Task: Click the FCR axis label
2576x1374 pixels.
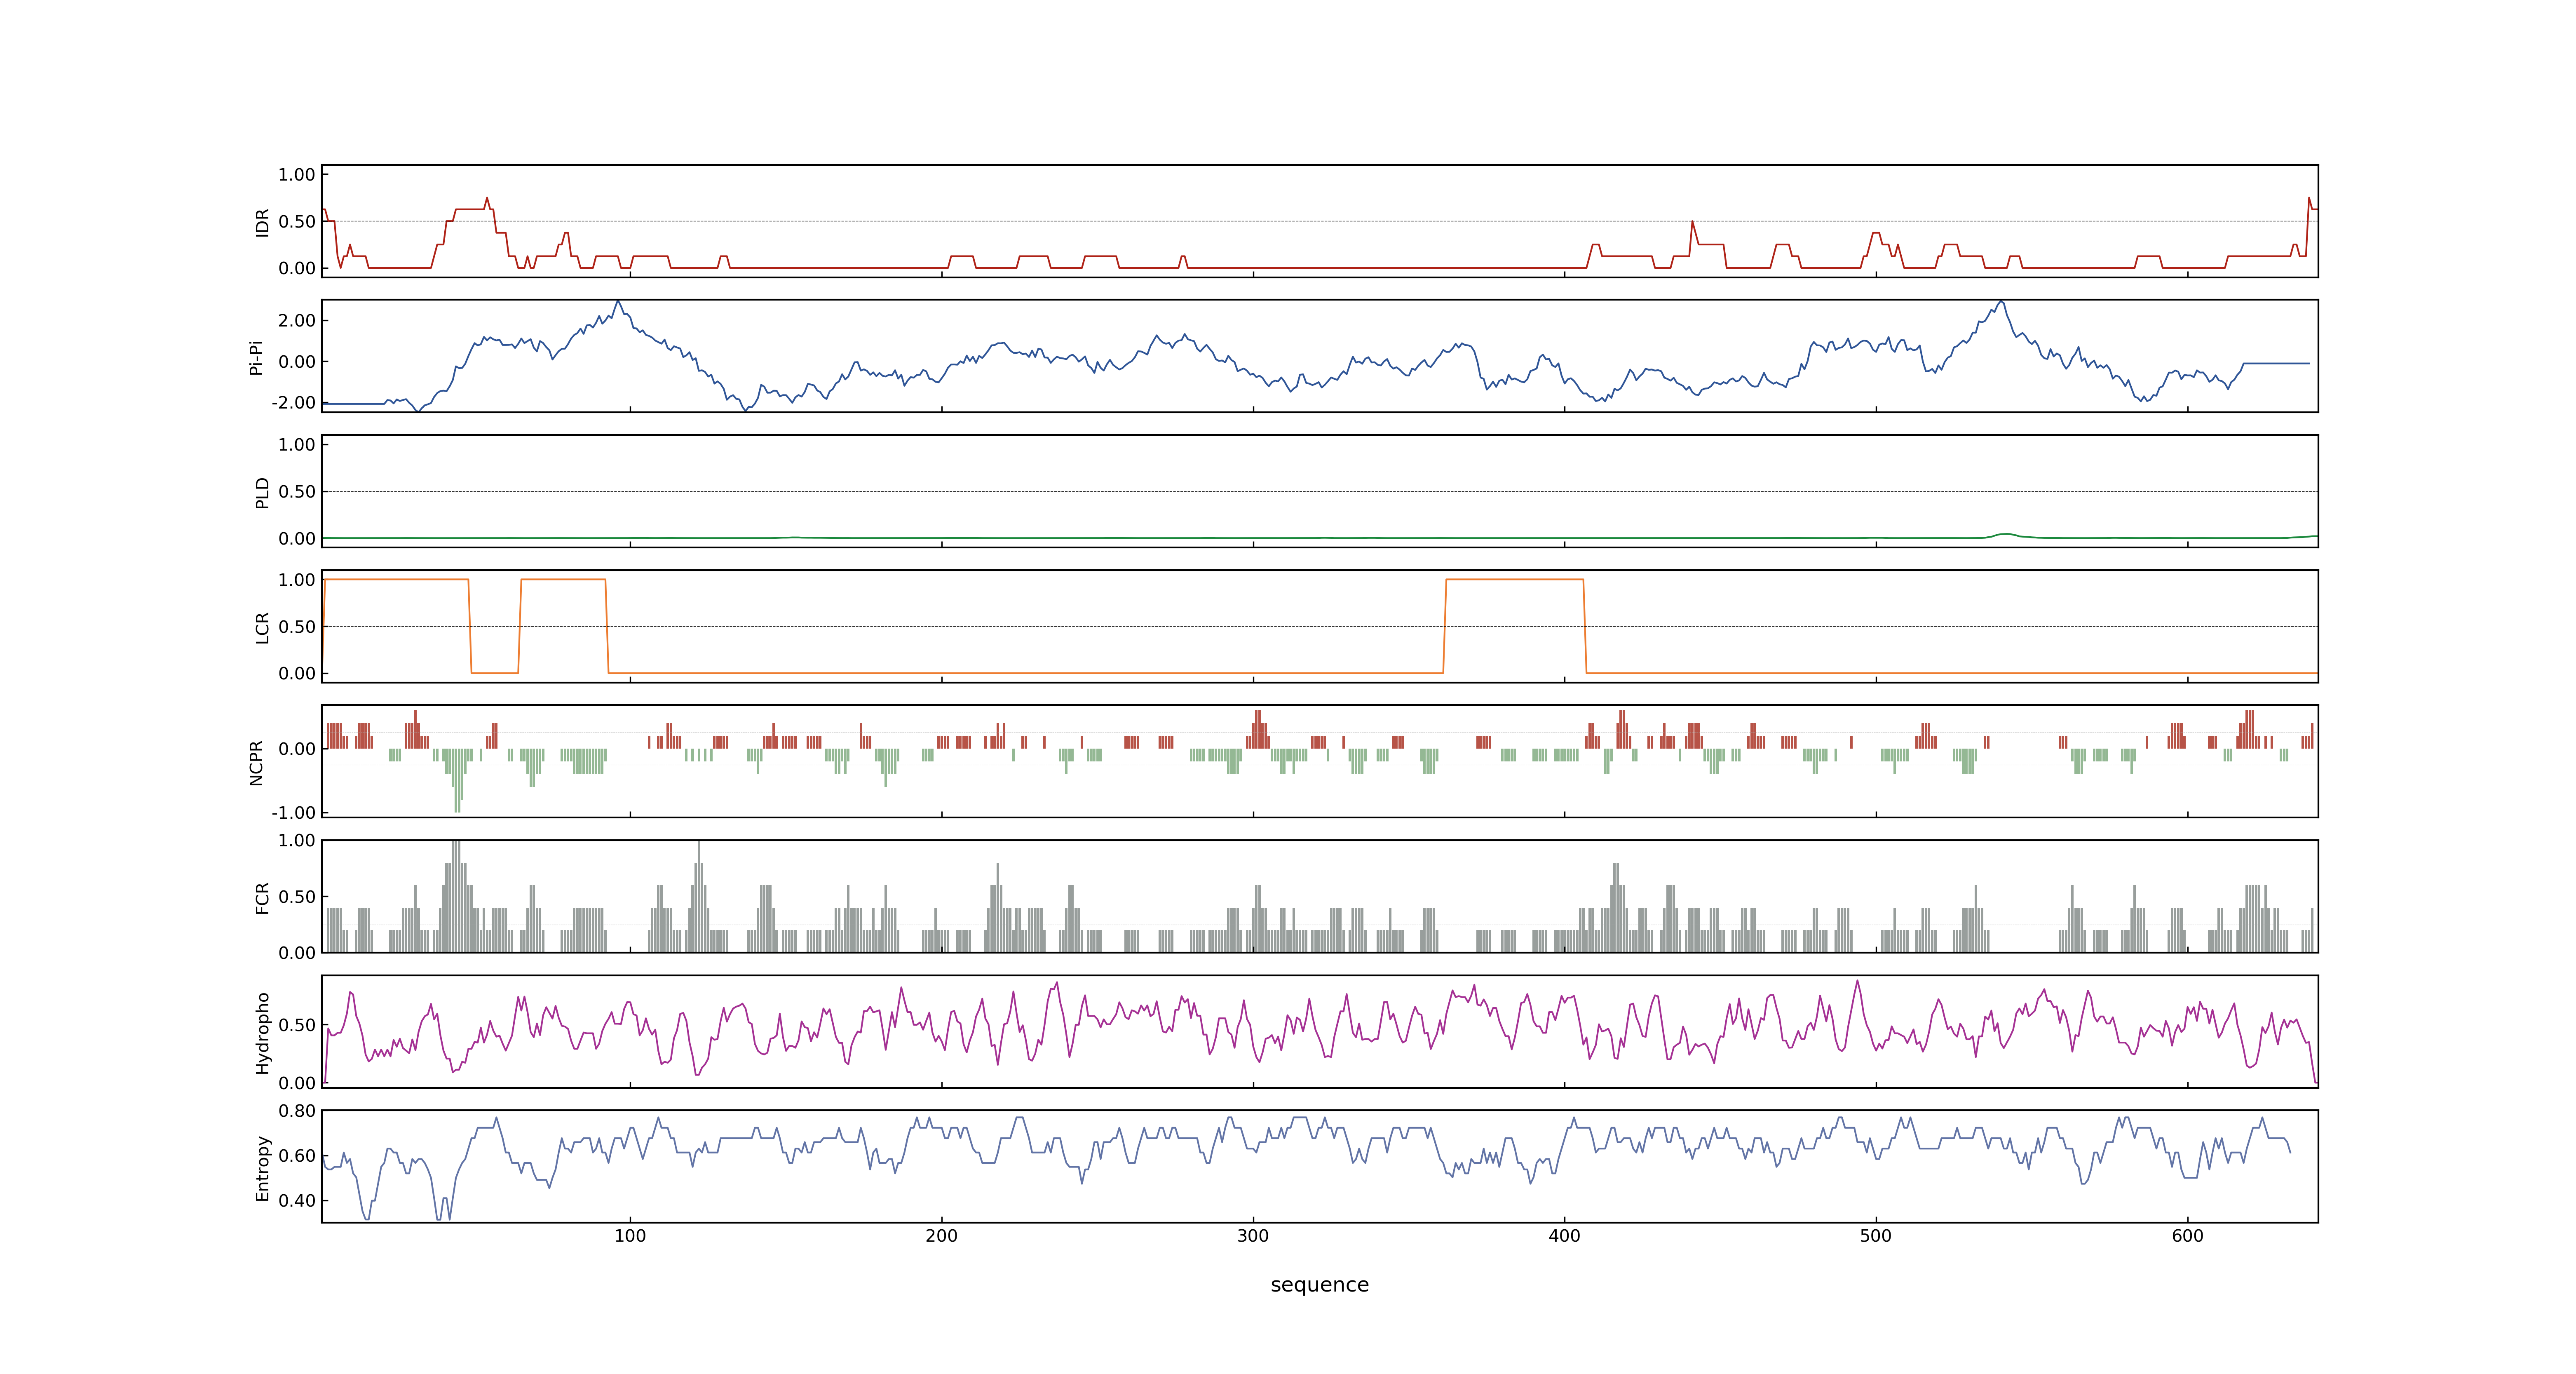Action: coord(262,897)
